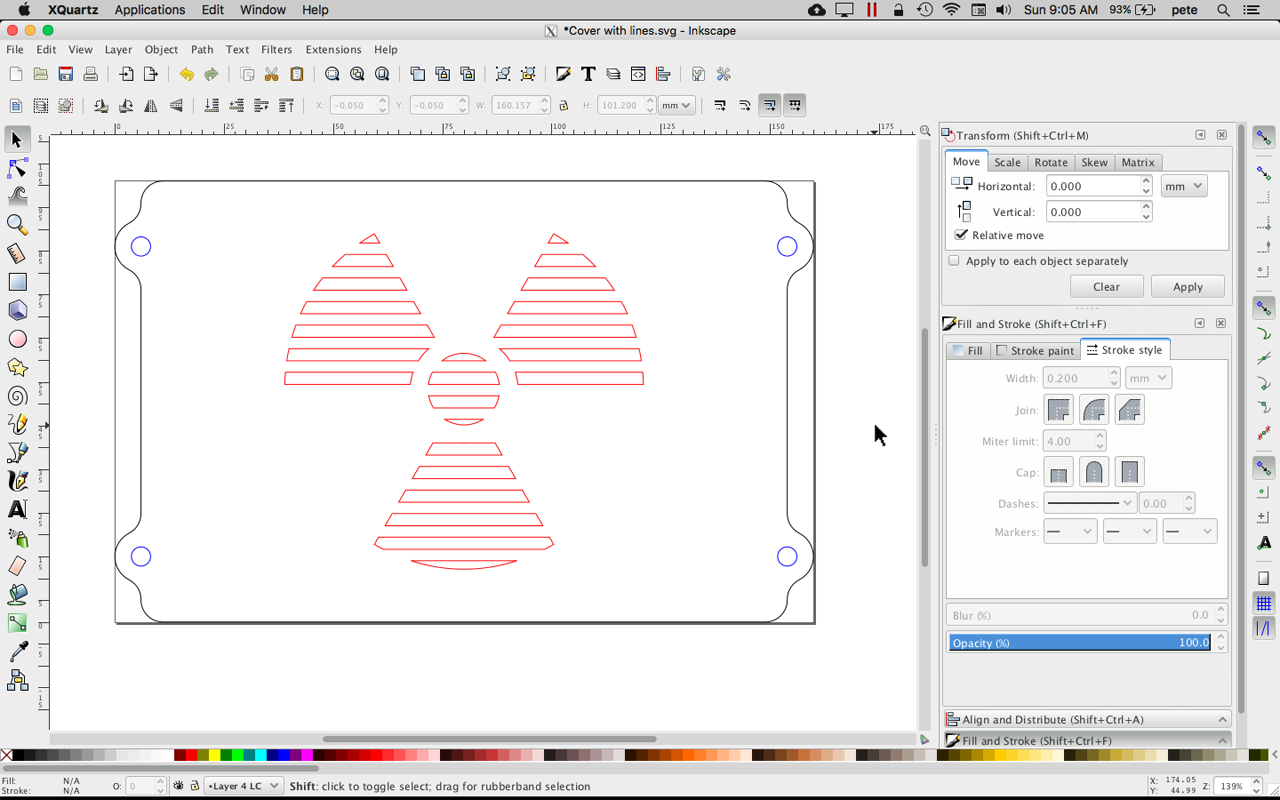Enable Apply to each object separately
The width and height of the screenshot is (1280, 800).
click(x=953, y=259)
